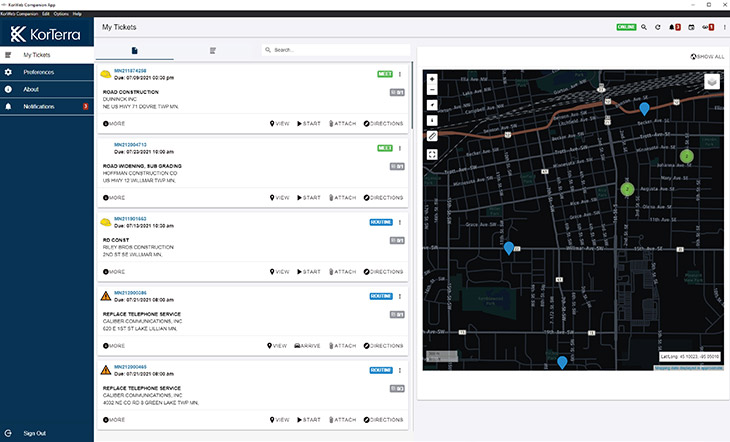
Task: Open the calendar icon in the header
Action: point(691,27)
